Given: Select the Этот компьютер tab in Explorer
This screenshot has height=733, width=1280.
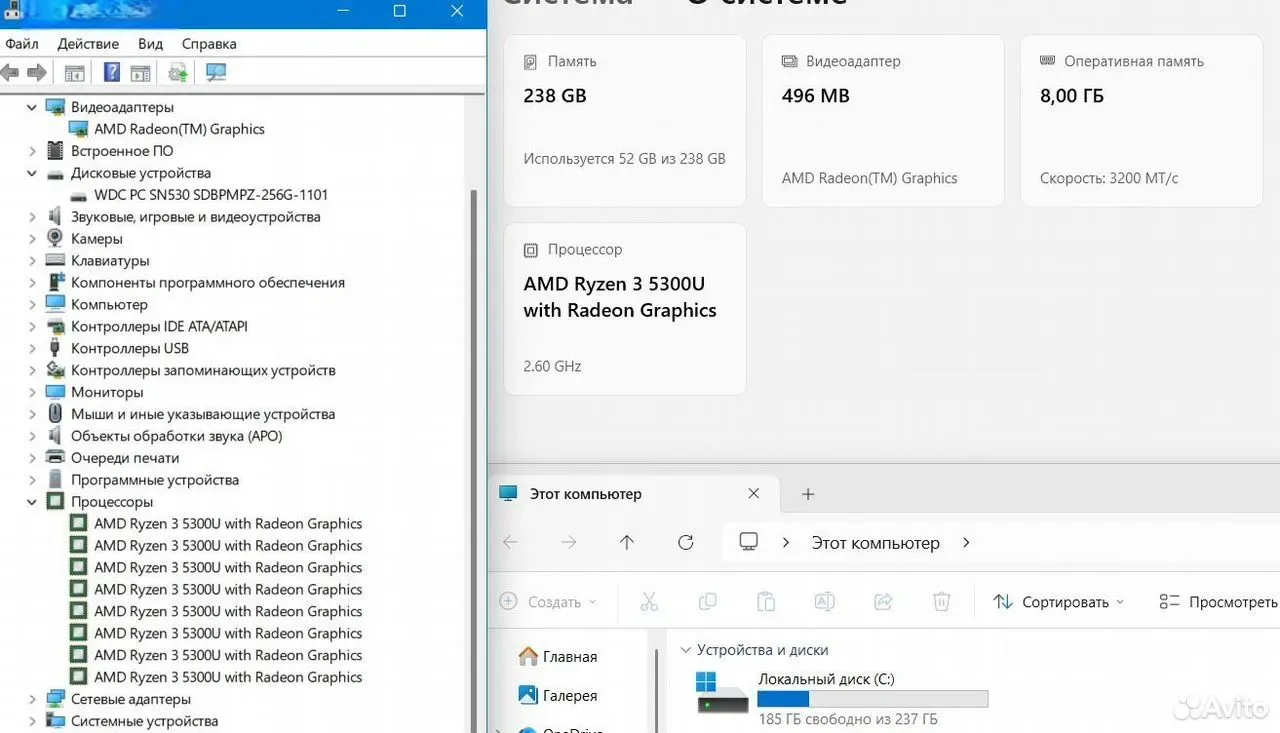Looking at the screenshot, I should [632, 493].
